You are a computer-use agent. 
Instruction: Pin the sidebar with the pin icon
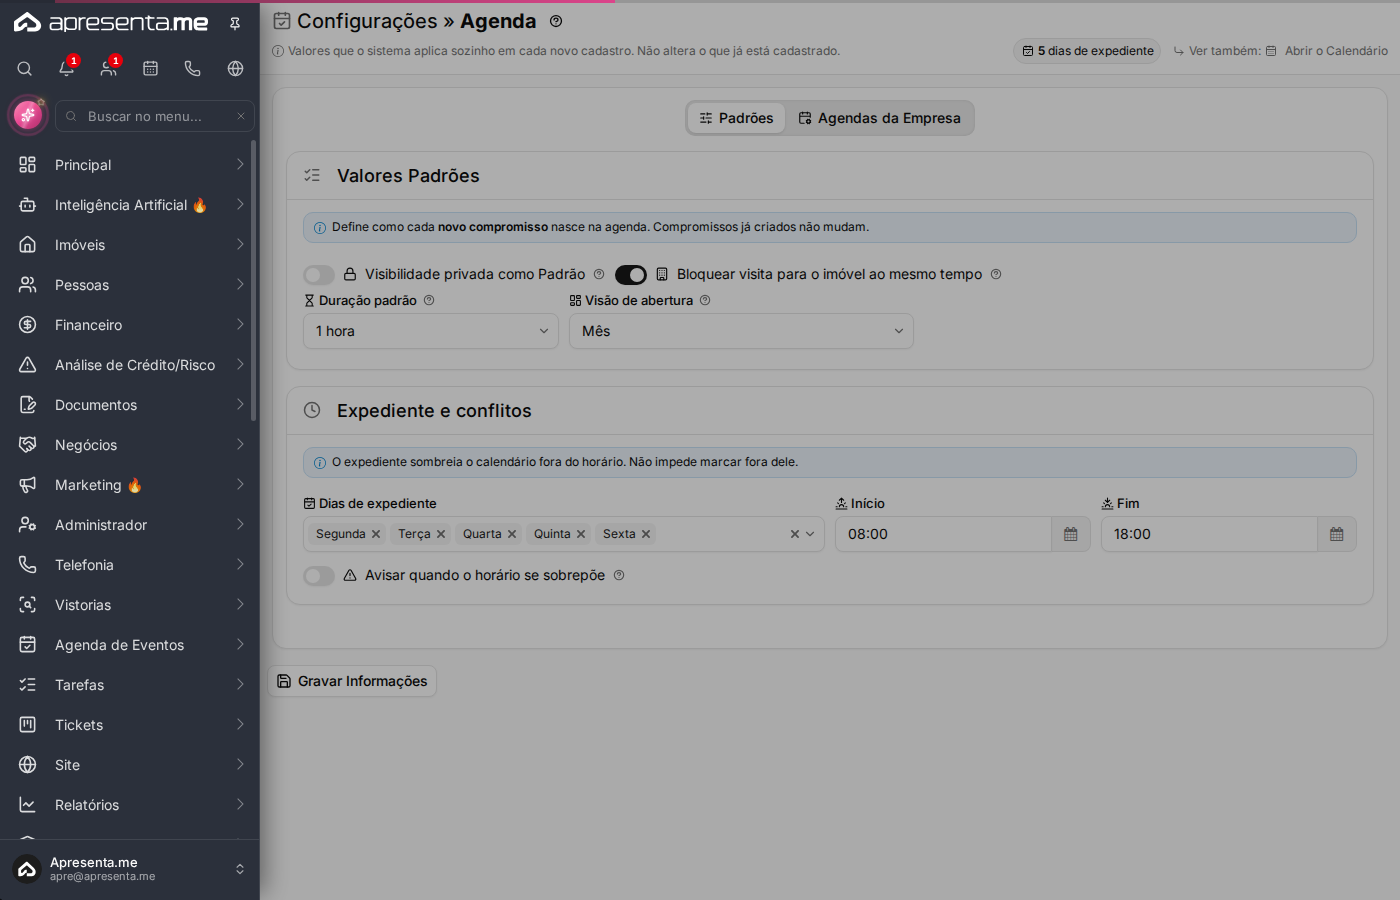pos(235,23)
